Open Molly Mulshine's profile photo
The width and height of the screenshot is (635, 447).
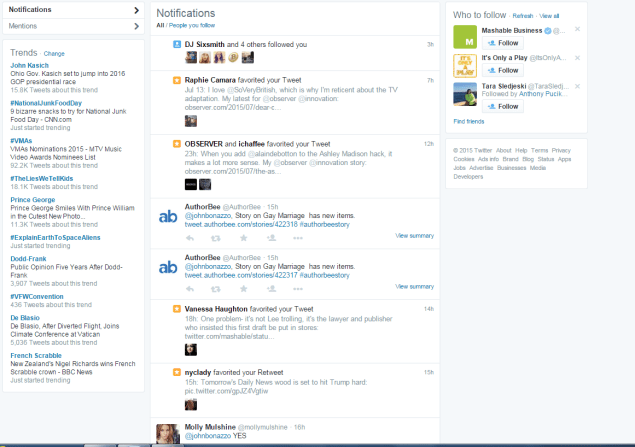168,434
